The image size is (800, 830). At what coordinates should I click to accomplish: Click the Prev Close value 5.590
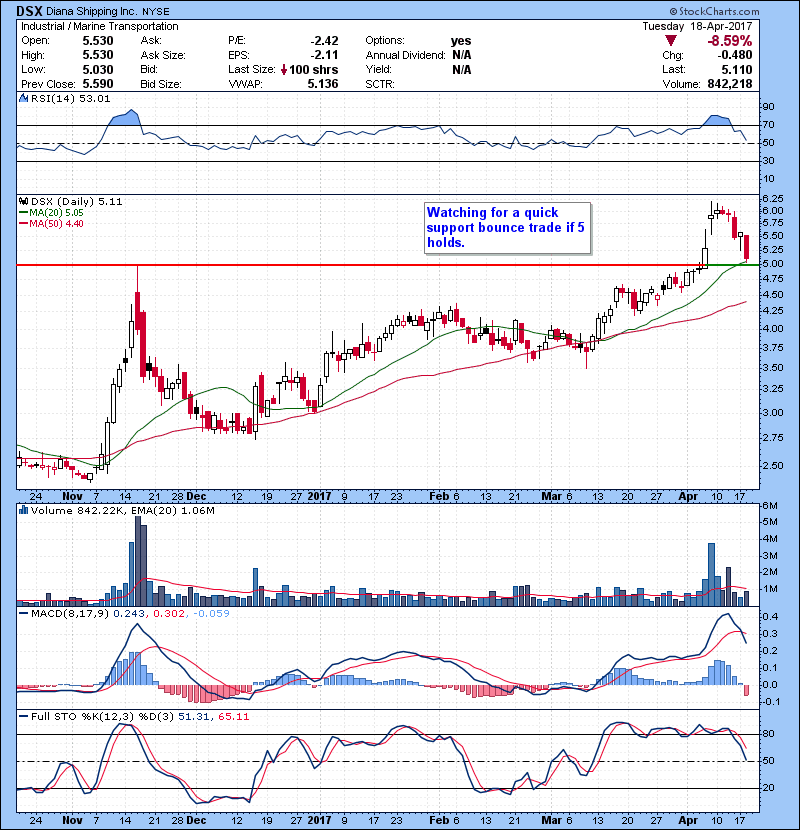point(98,84)
